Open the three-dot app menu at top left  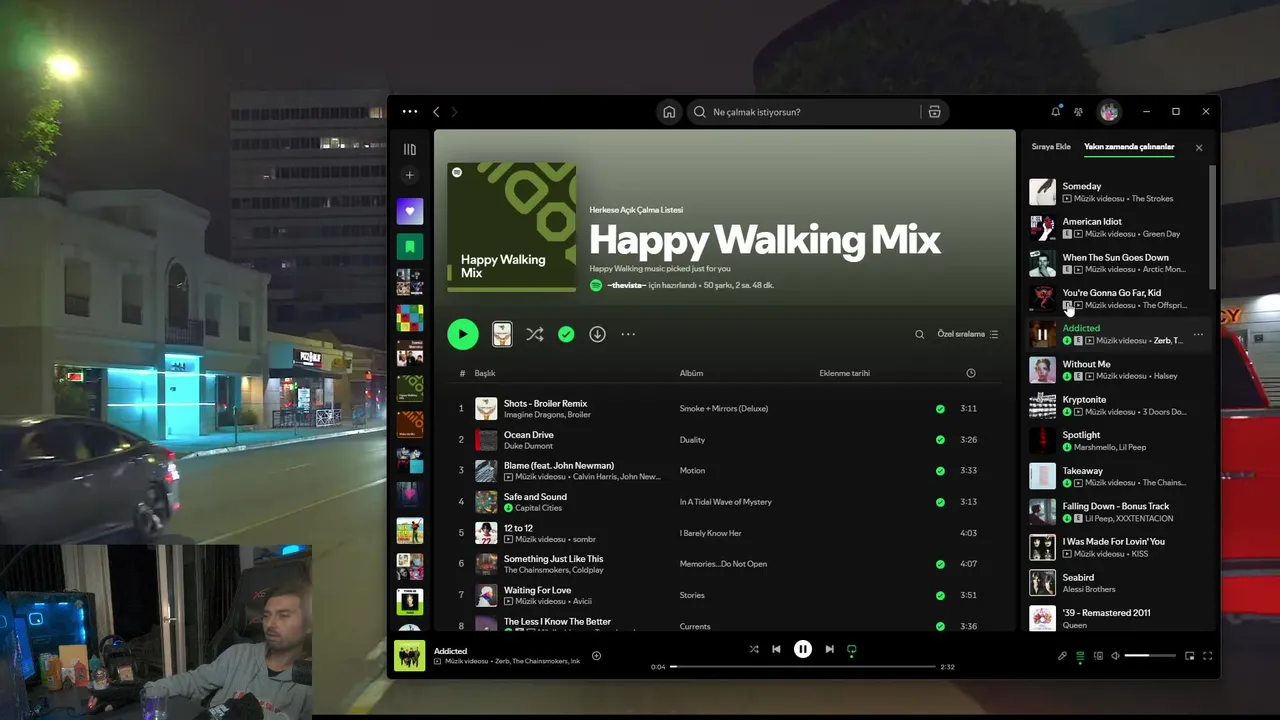coord(410,111)
